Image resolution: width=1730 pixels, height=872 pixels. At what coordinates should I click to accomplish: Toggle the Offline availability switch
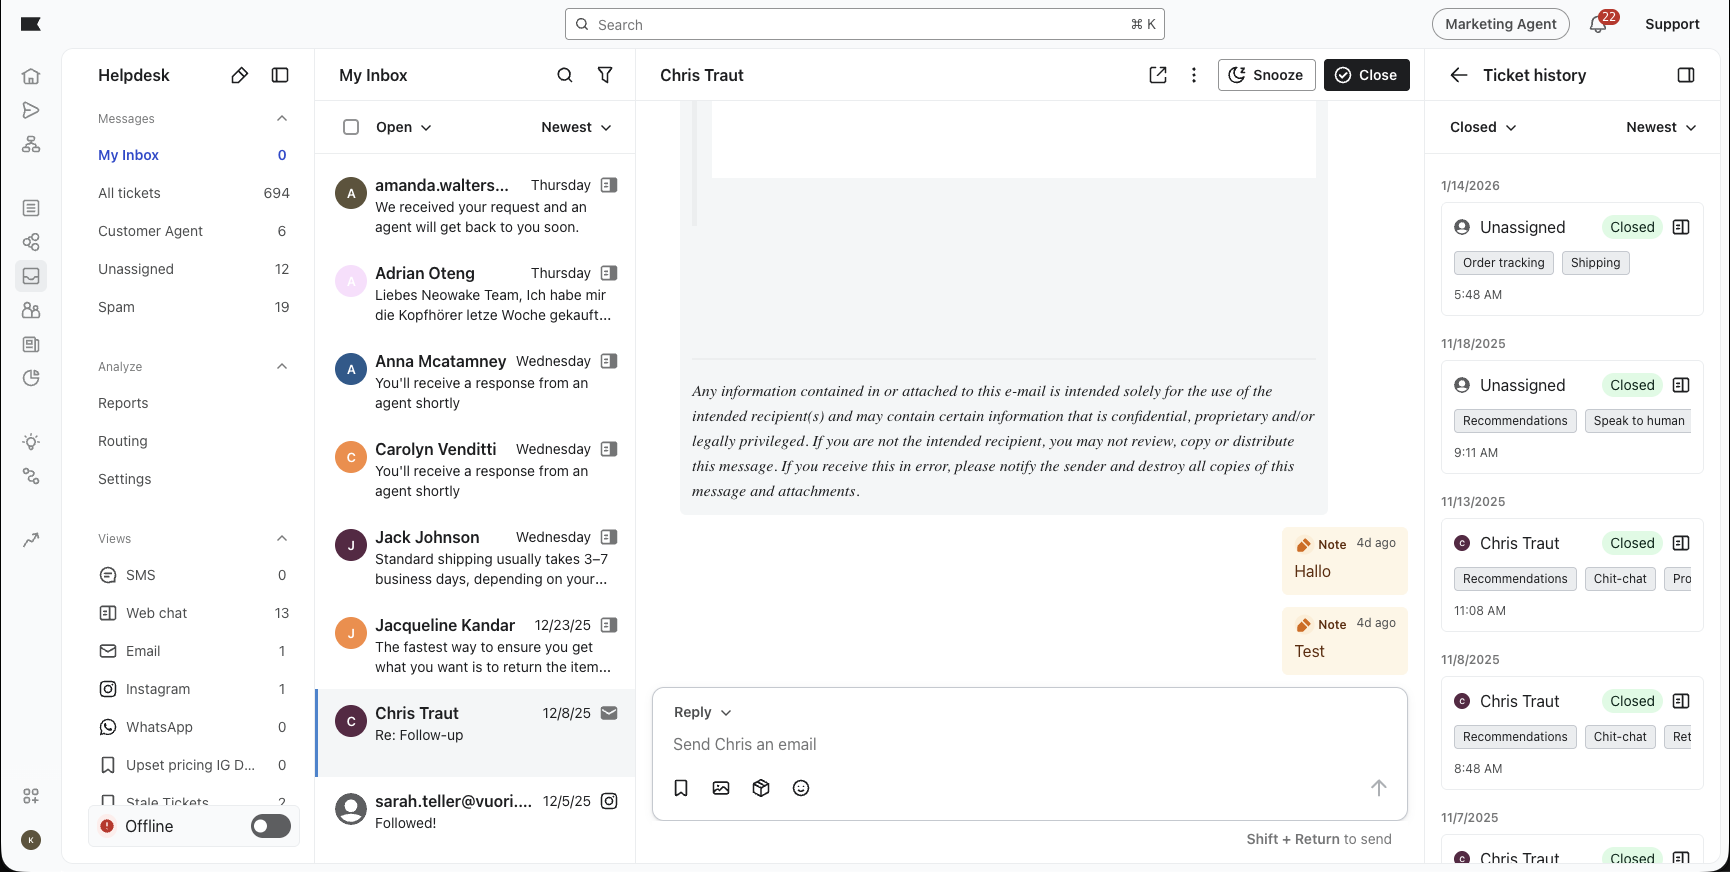tap(270, 826)
